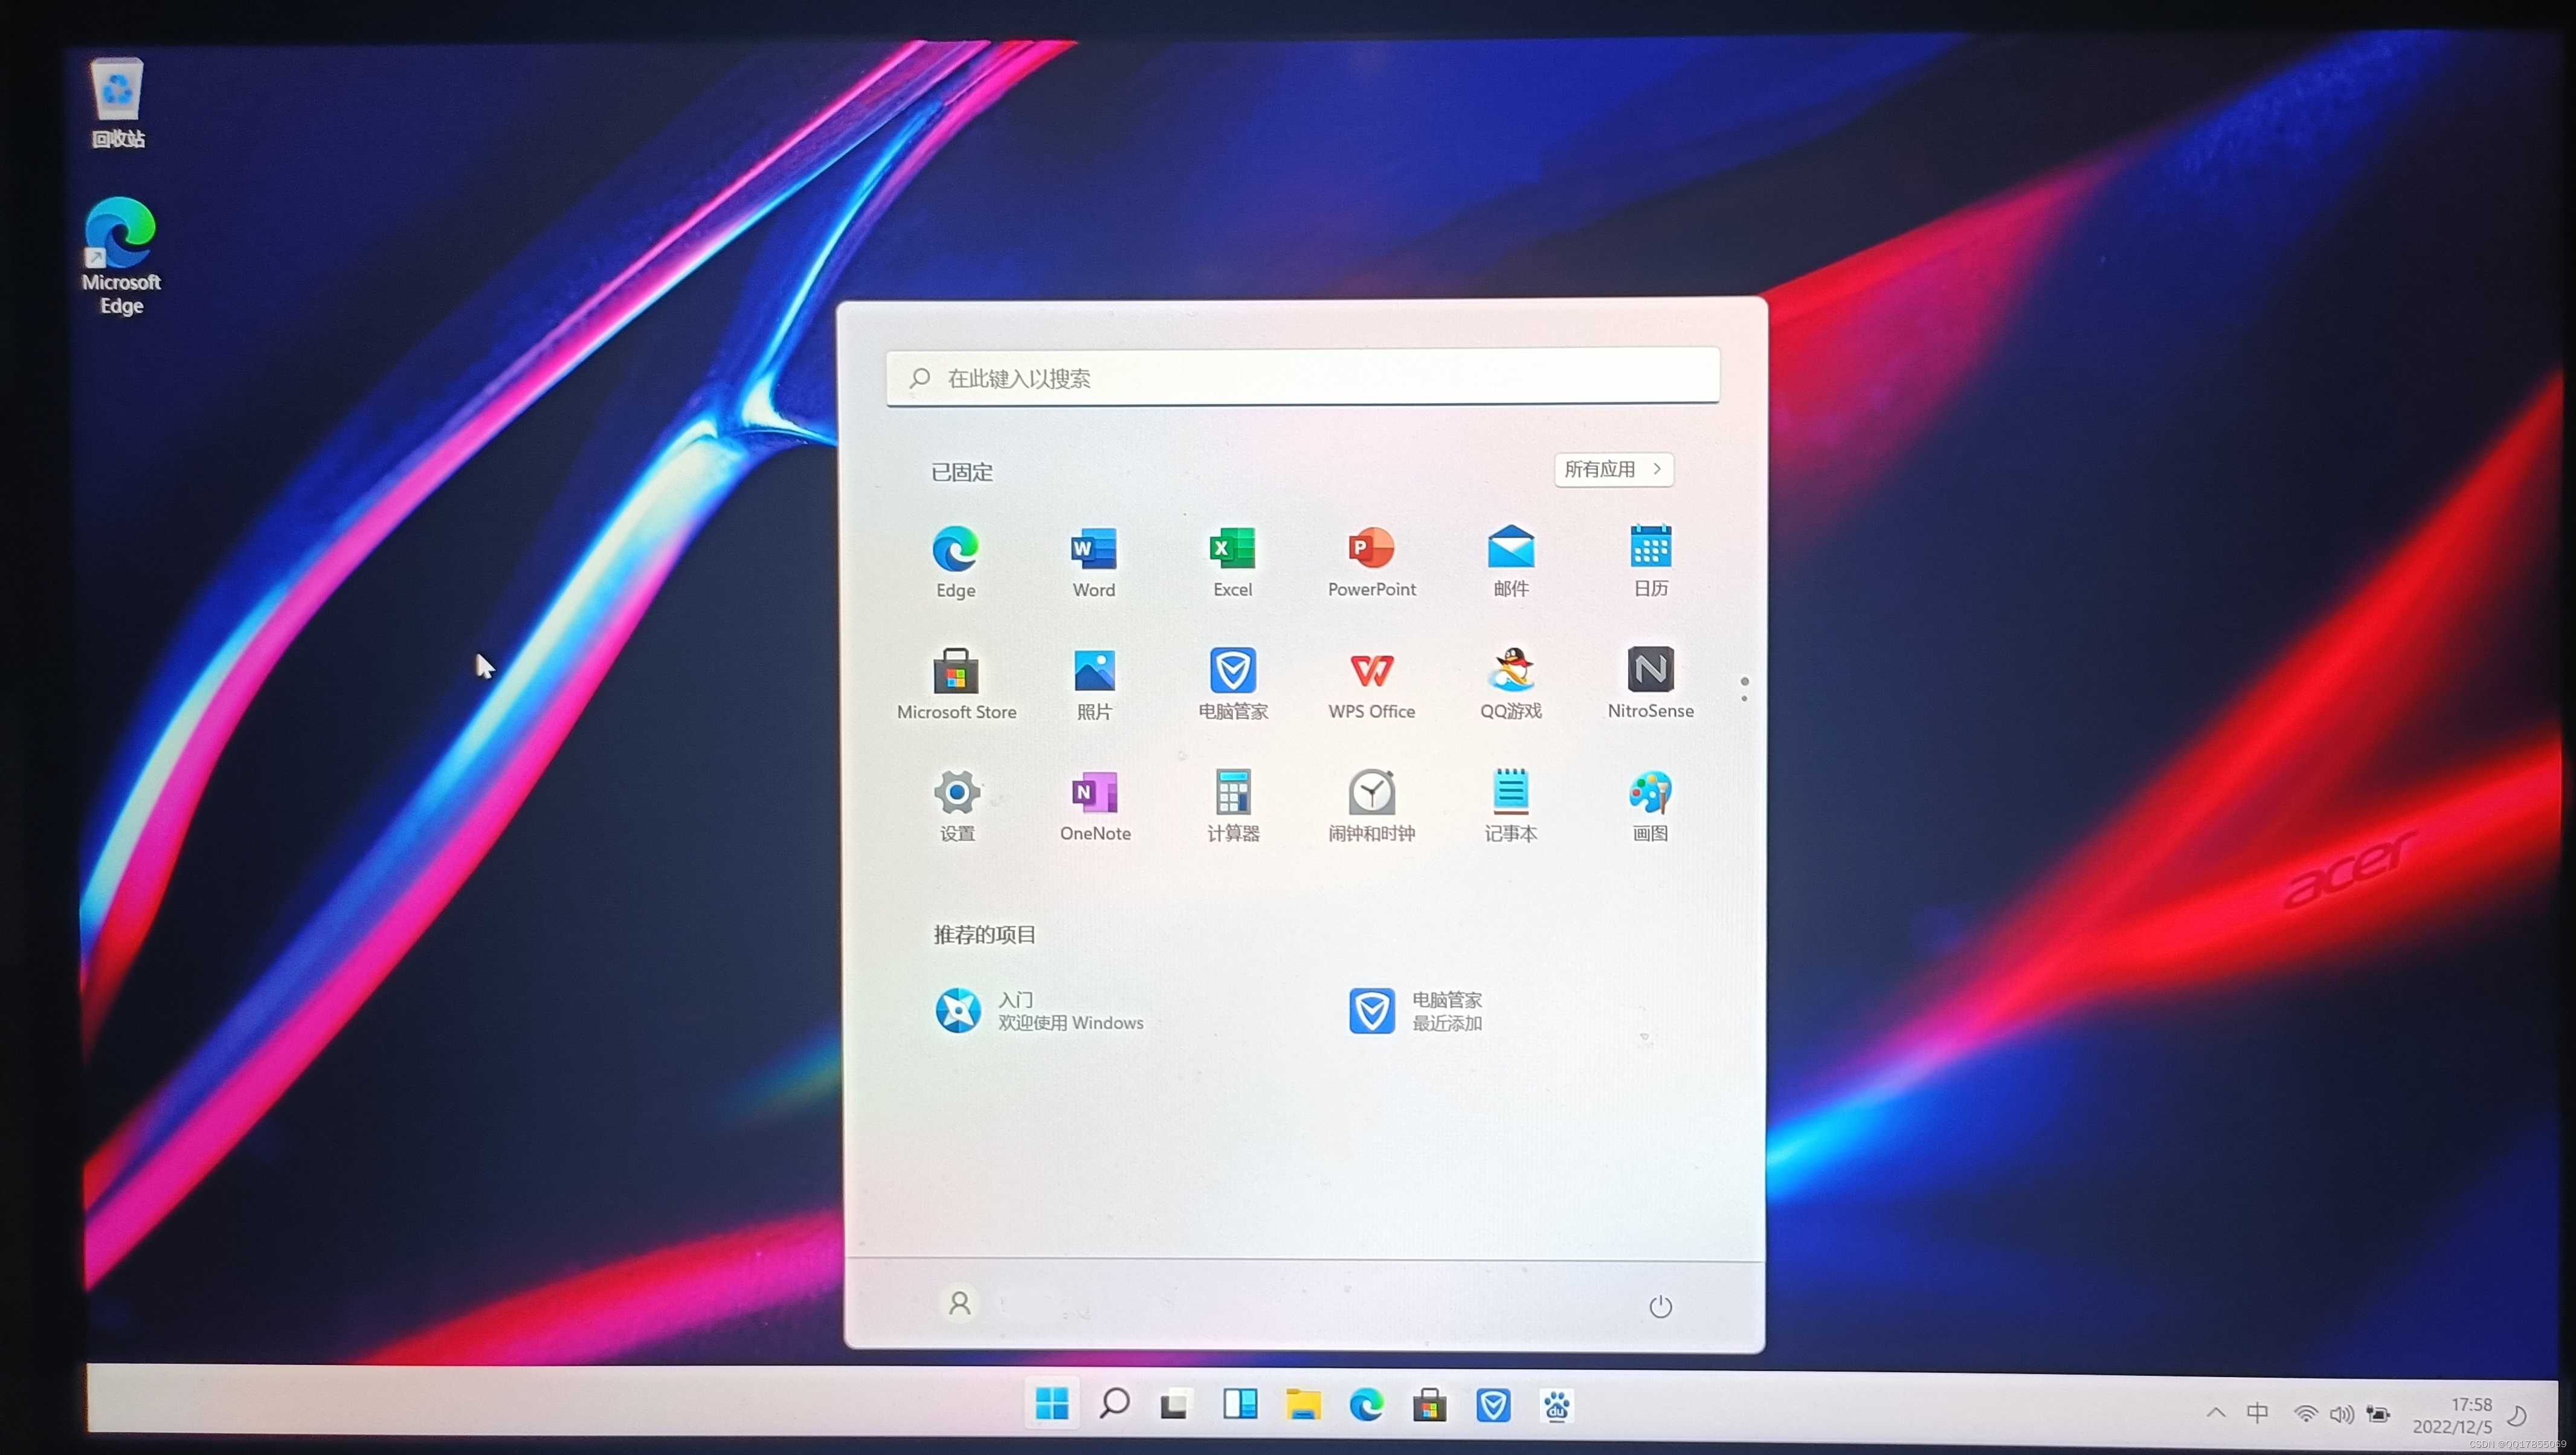Launch QQ游戏
The image size is (2576, 1455).
click(x=1510, y=683)
